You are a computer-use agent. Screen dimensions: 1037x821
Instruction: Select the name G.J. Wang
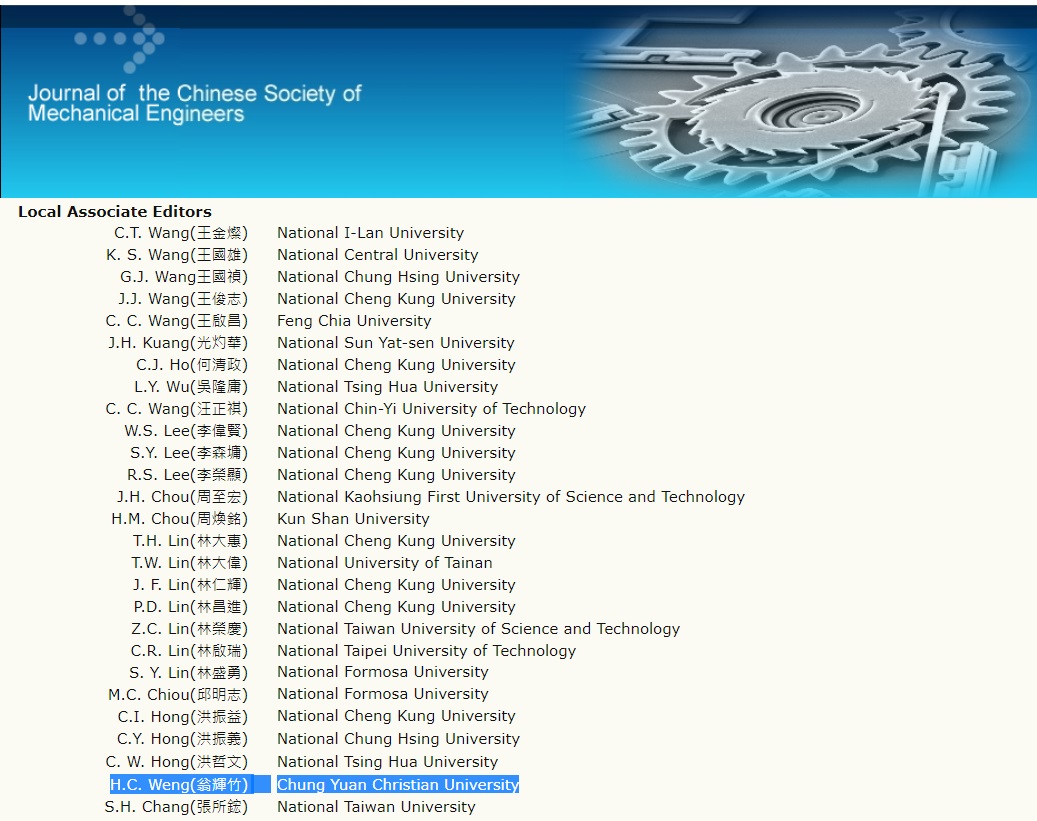click(184, 277)
